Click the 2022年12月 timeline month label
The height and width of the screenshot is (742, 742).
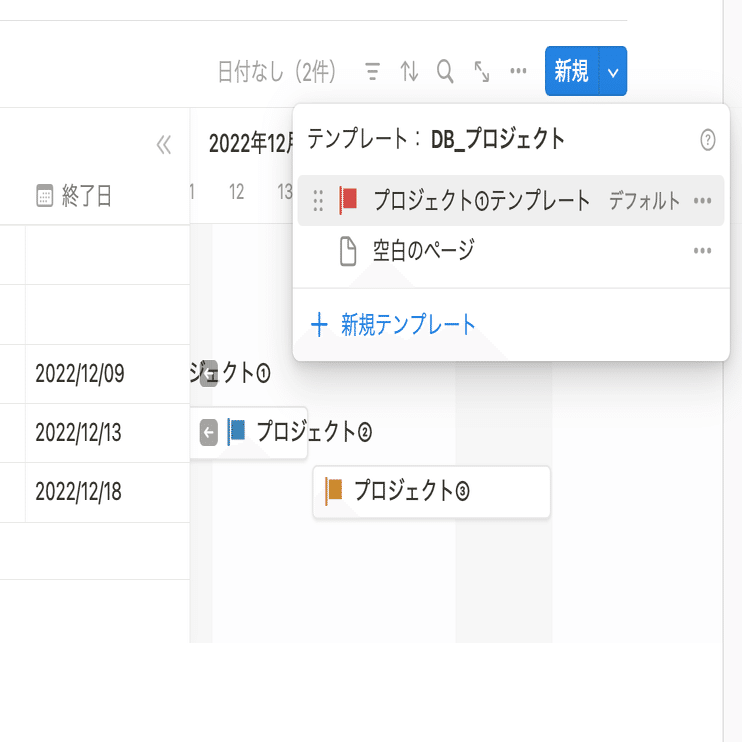[251, 143]
